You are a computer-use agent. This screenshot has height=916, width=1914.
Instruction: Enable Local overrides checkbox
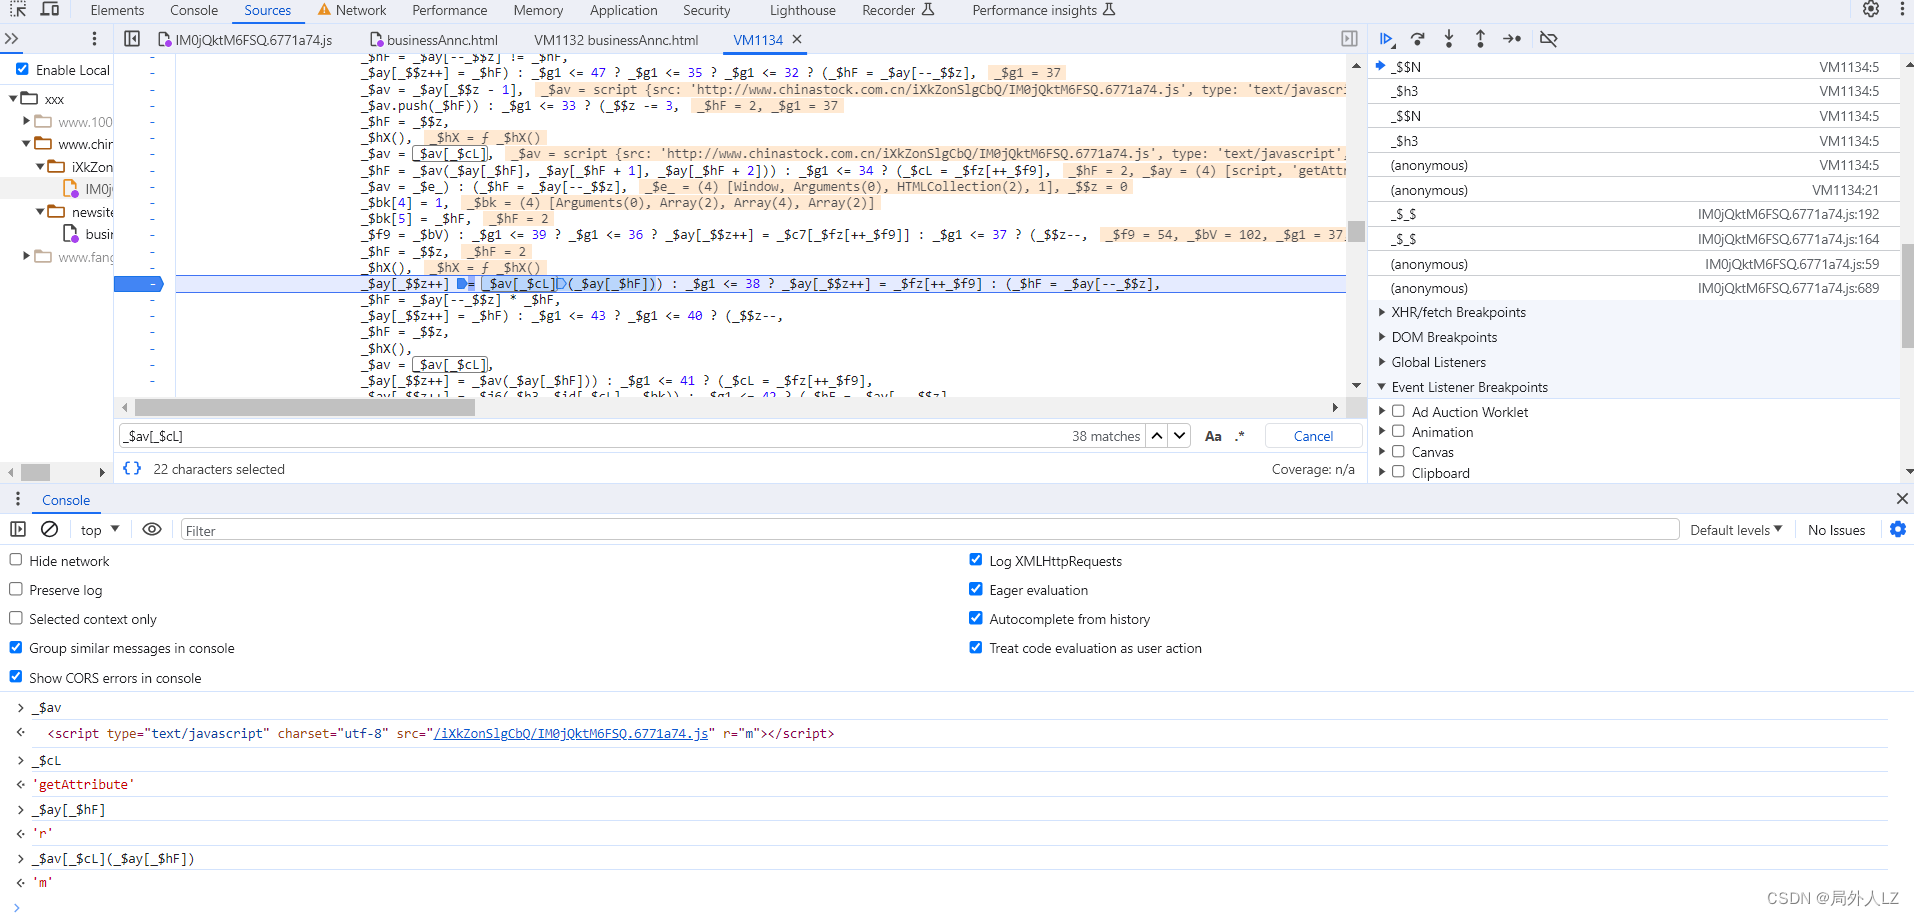pyautogui.click(x=22, y=69)
